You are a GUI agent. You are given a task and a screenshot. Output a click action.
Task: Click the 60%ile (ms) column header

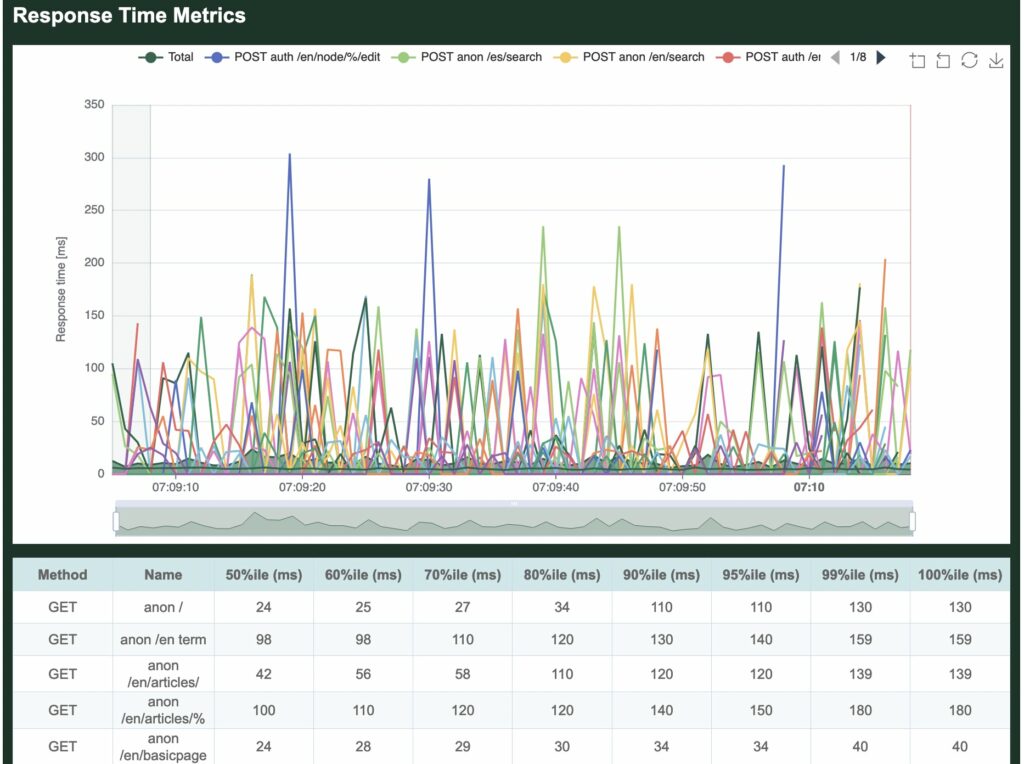tap(363, 575)
